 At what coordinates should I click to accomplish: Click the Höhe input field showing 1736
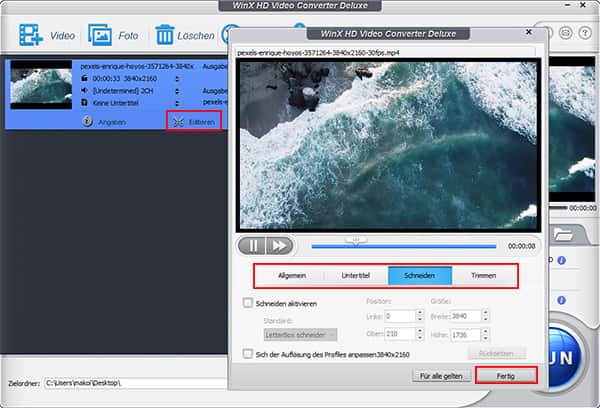point(466,335)
